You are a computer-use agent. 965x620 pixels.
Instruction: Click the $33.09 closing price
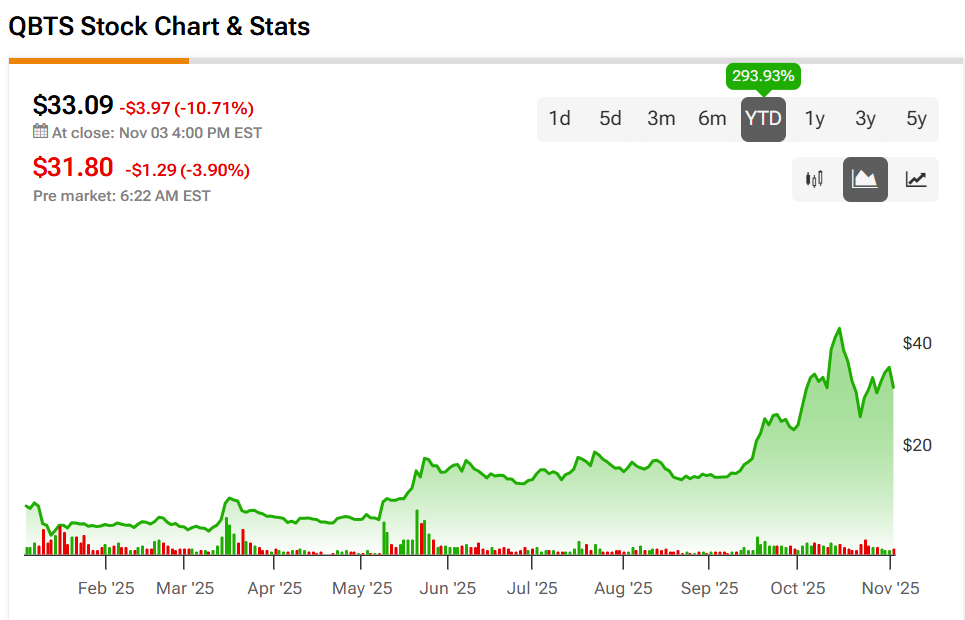[x=73, y=105]
